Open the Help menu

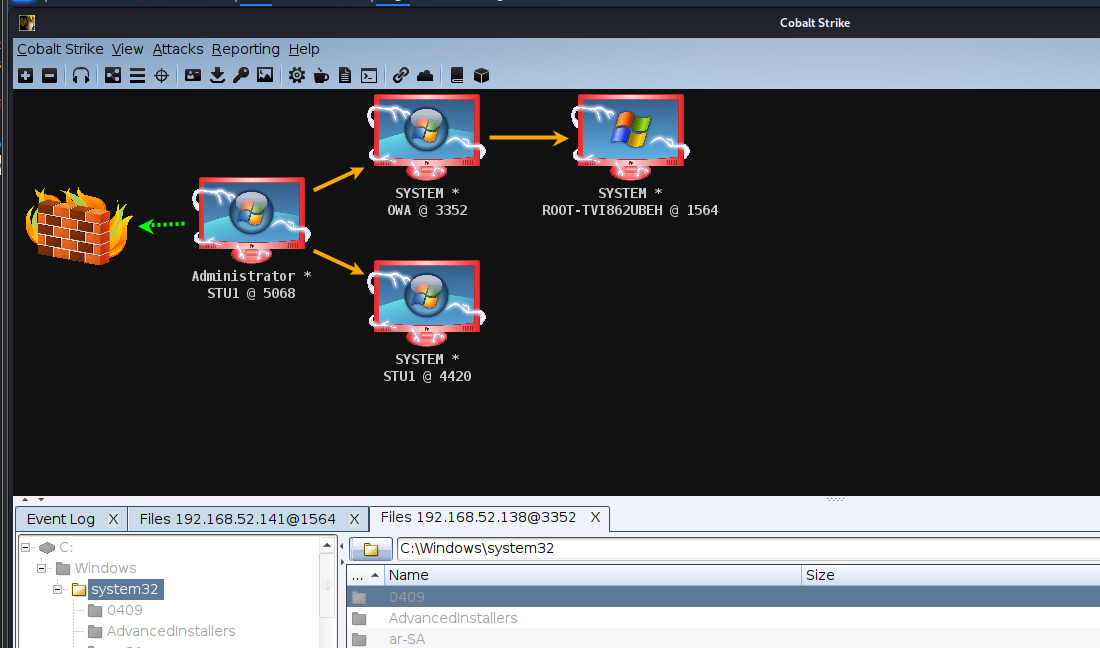coord(304,49)
